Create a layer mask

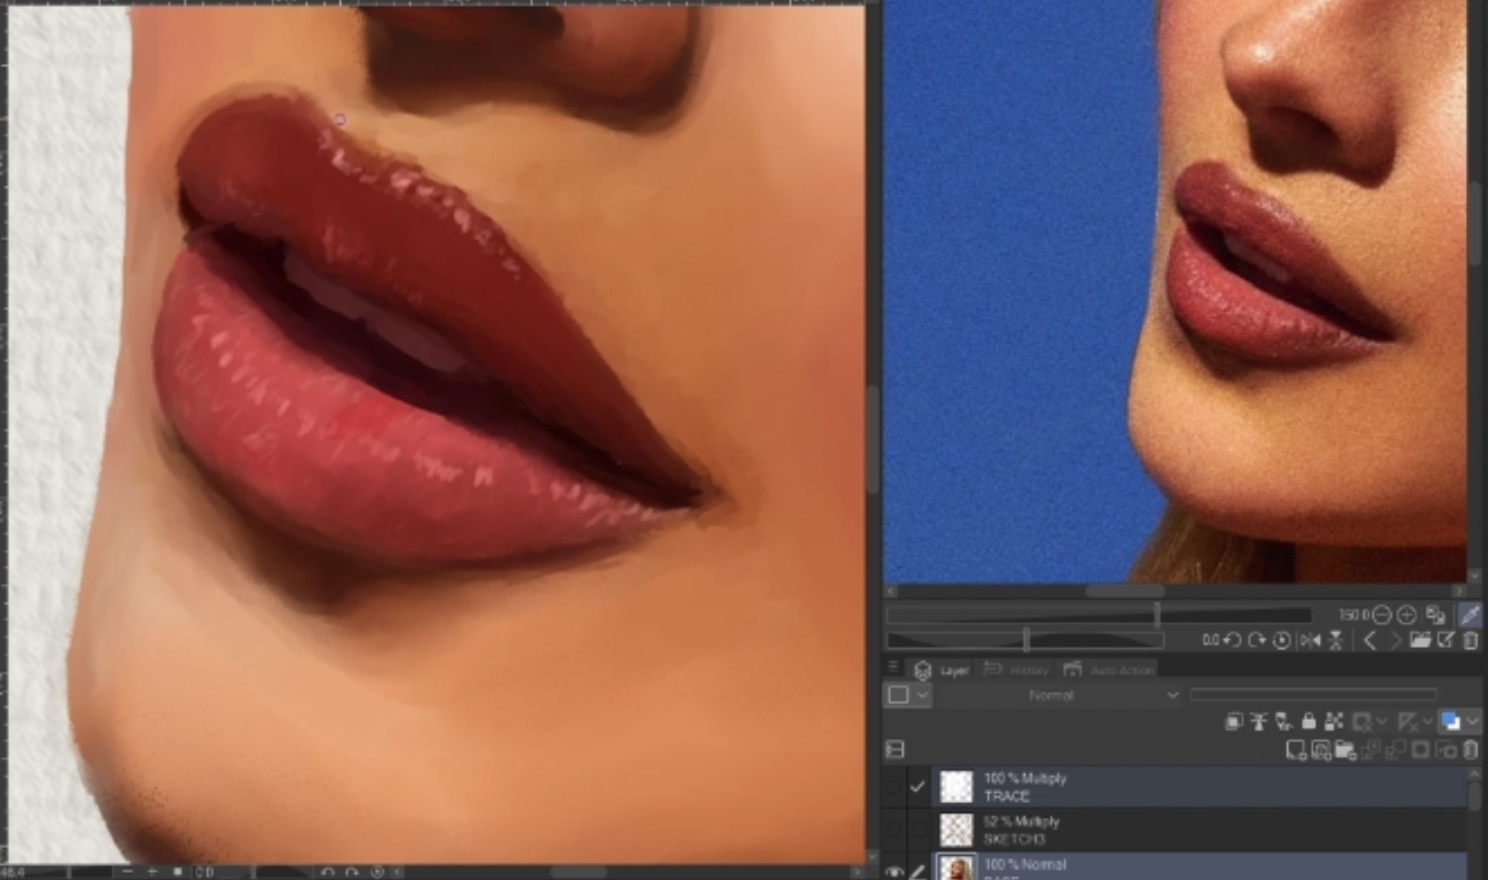[1421, 749]
